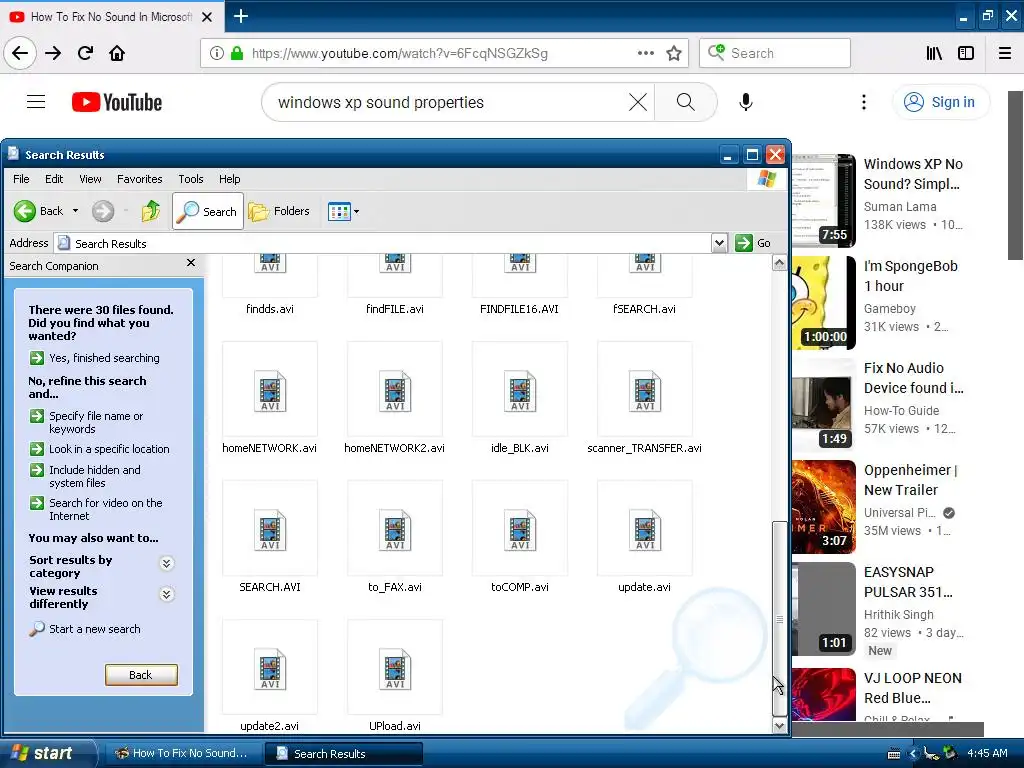The image size is (1024, 768).
Task: Clear YouTube search box with X
Action: point(638,102)
